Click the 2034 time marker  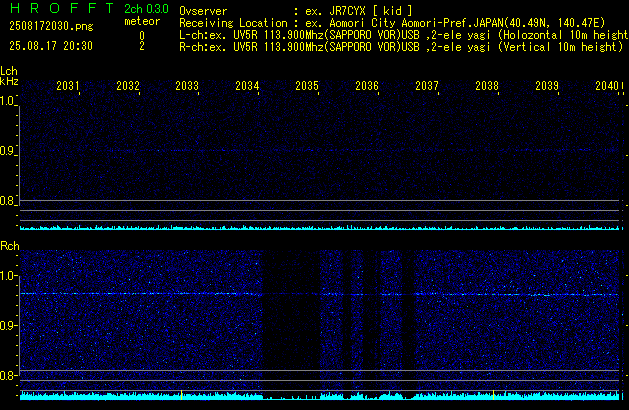[248, 86]
